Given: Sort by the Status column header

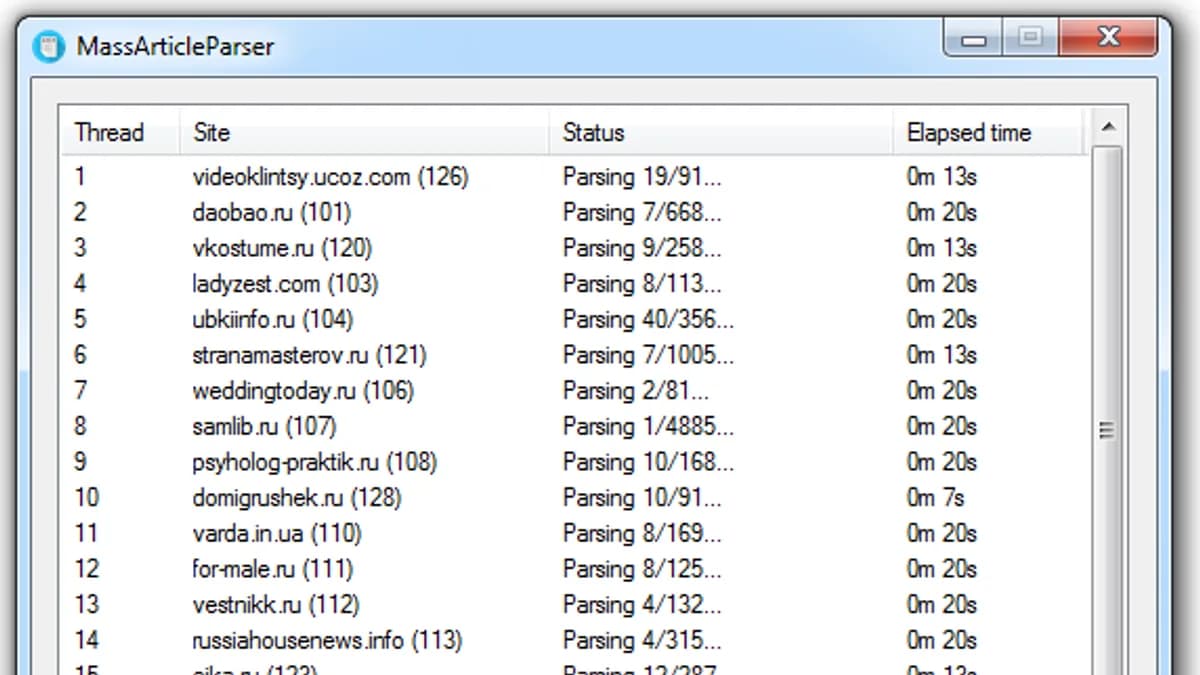Looking at the screenshot, I should (721, 133).
